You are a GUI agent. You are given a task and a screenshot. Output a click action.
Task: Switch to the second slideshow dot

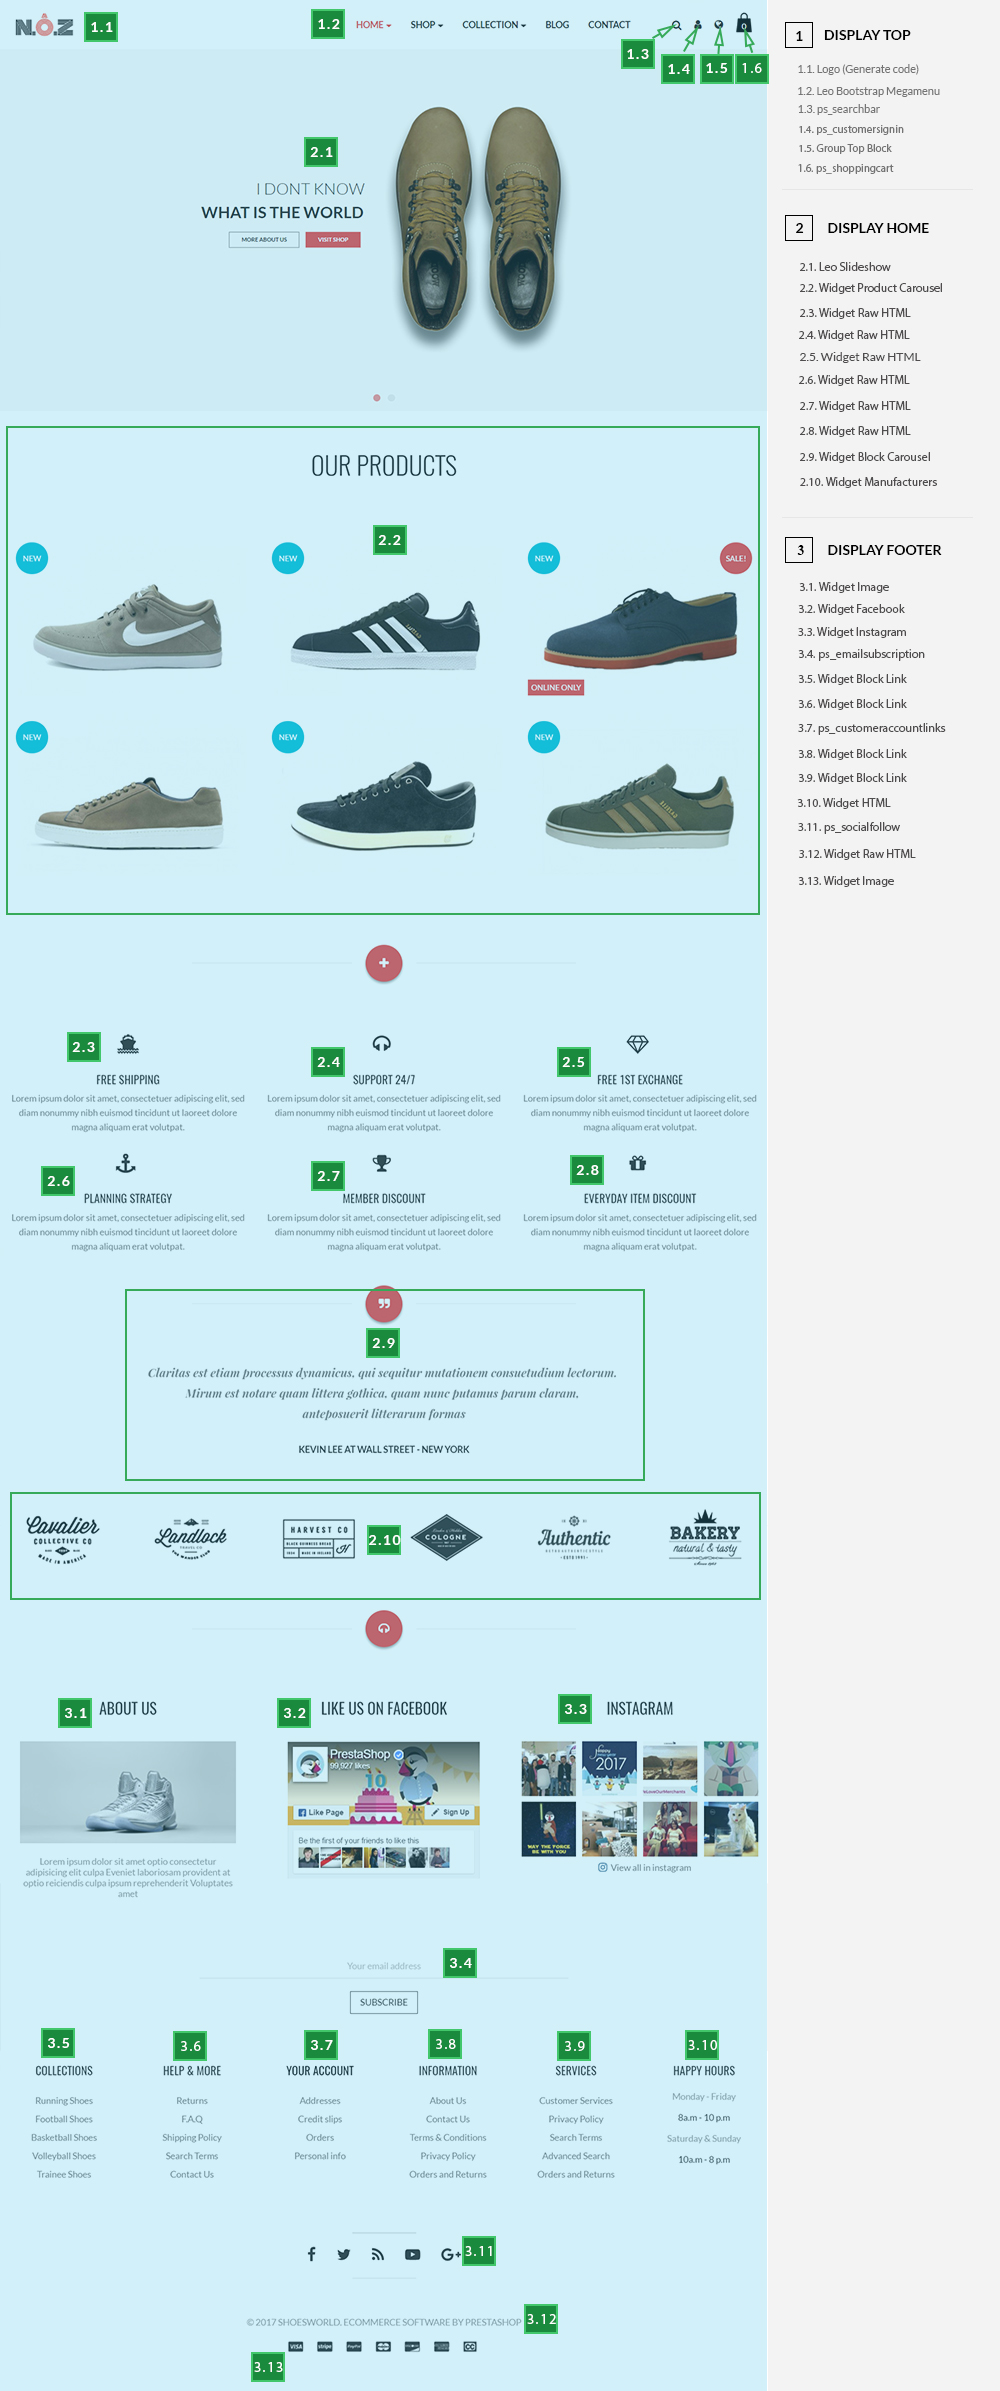(x=391, y=398)
